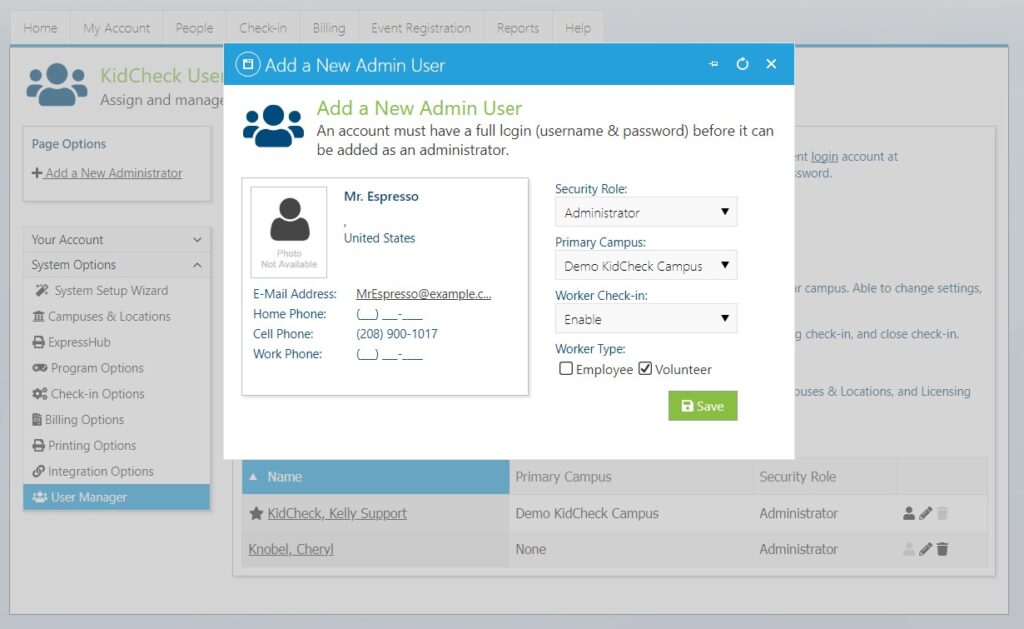This screenshot has height=629, width=1024.
Task: Refresh the Add Admin User dialog
Action: 742,63
